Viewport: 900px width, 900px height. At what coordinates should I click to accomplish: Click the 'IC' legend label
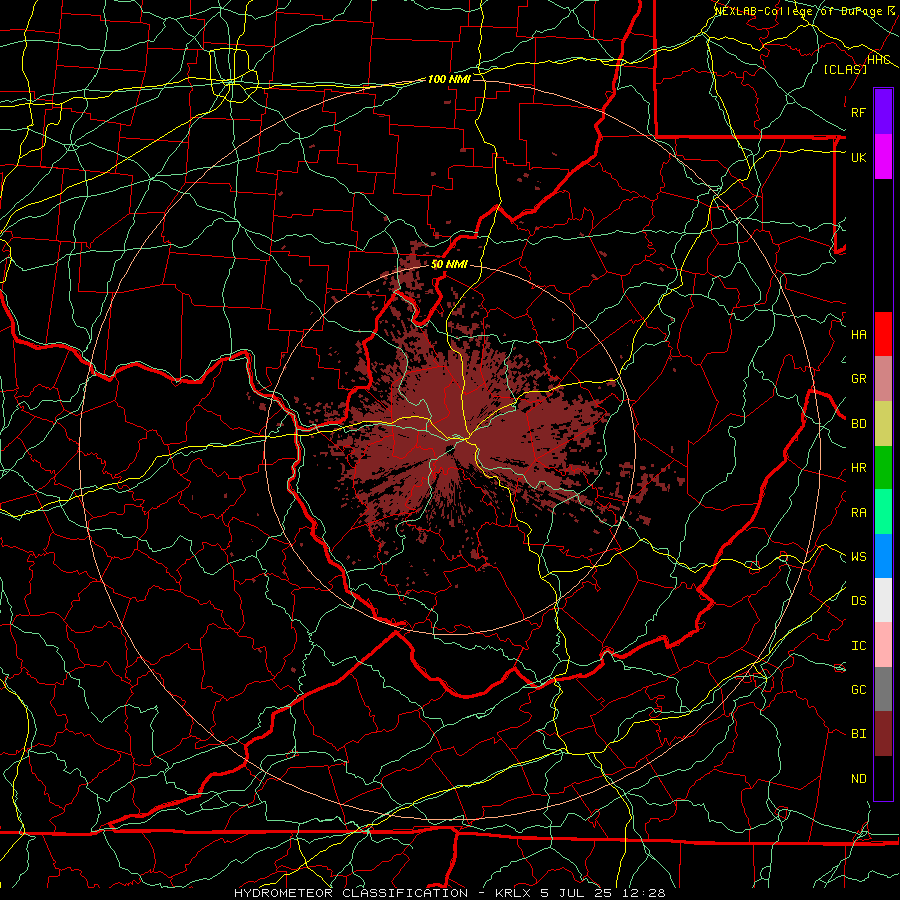coord(859,646)
